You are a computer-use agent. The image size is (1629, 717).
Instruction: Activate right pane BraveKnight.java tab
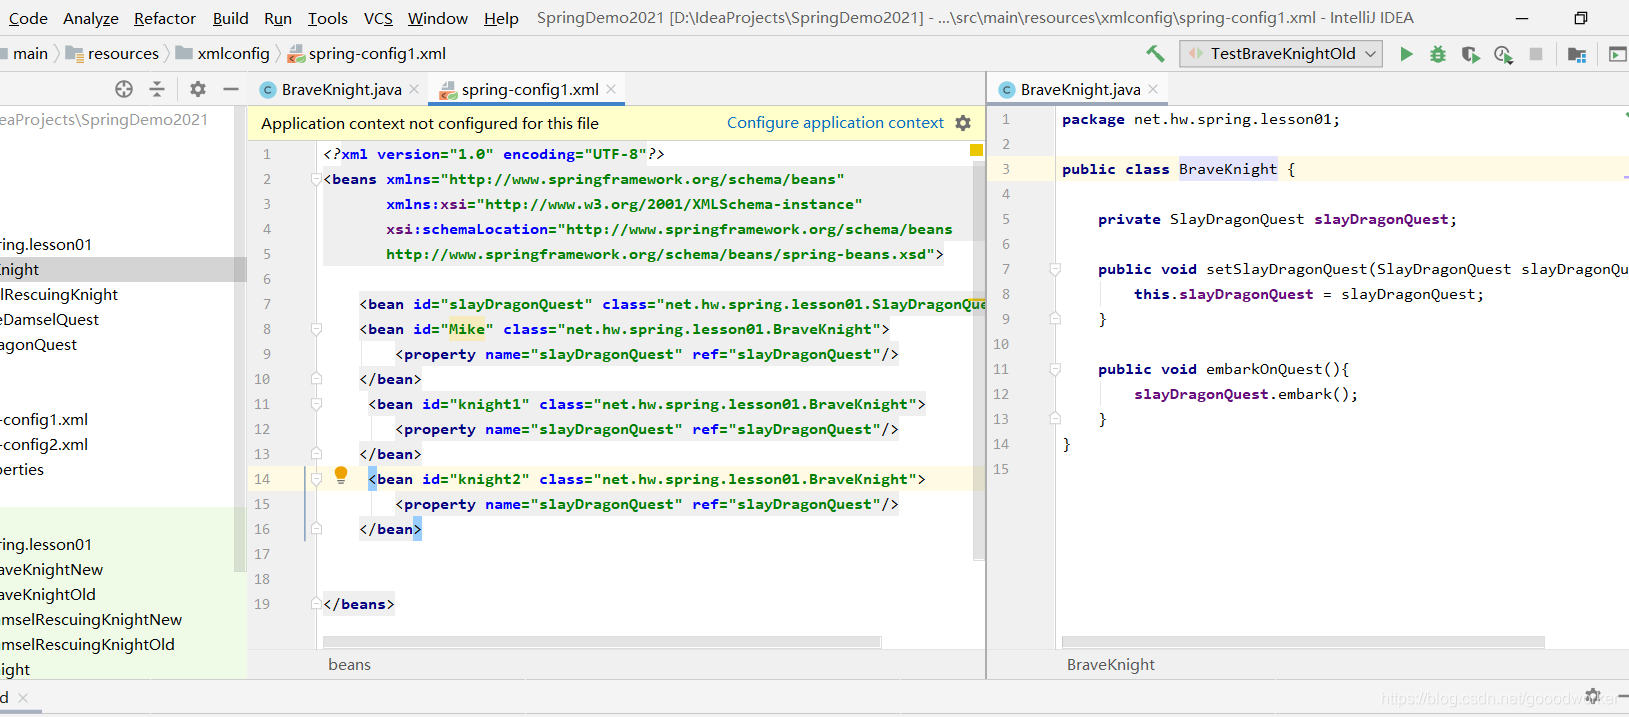click(1080, 89)
